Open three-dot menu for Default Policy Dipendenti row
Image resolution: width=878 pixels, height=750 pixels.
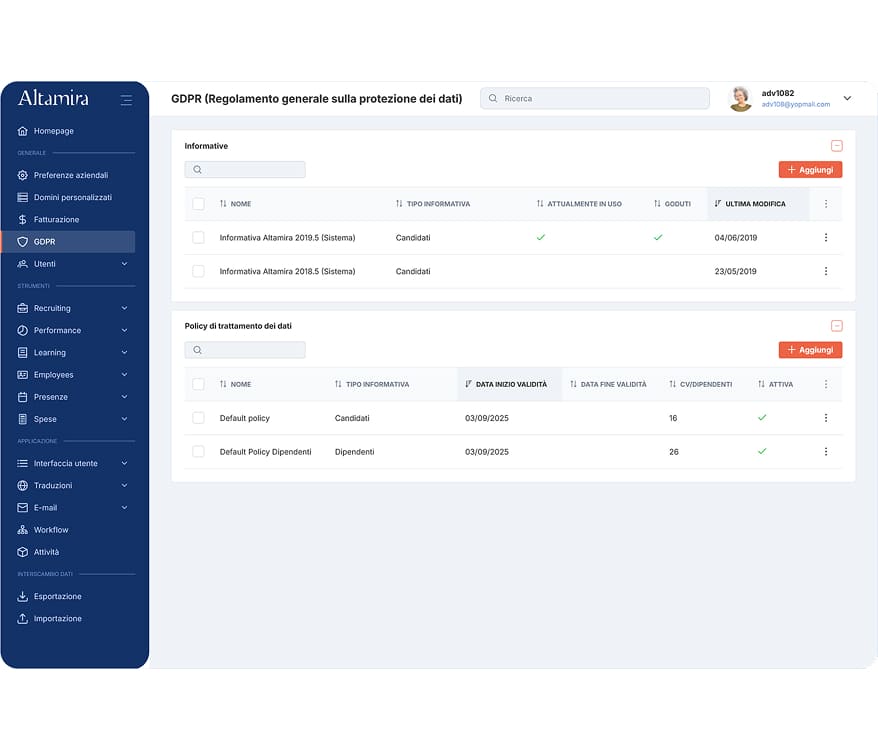(x=825, y=452)
